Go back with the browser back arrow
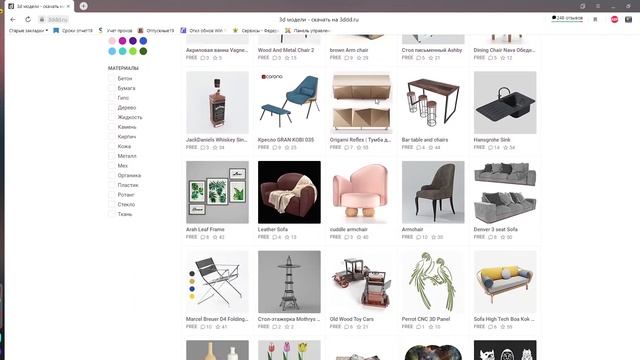 coord(13,19)
